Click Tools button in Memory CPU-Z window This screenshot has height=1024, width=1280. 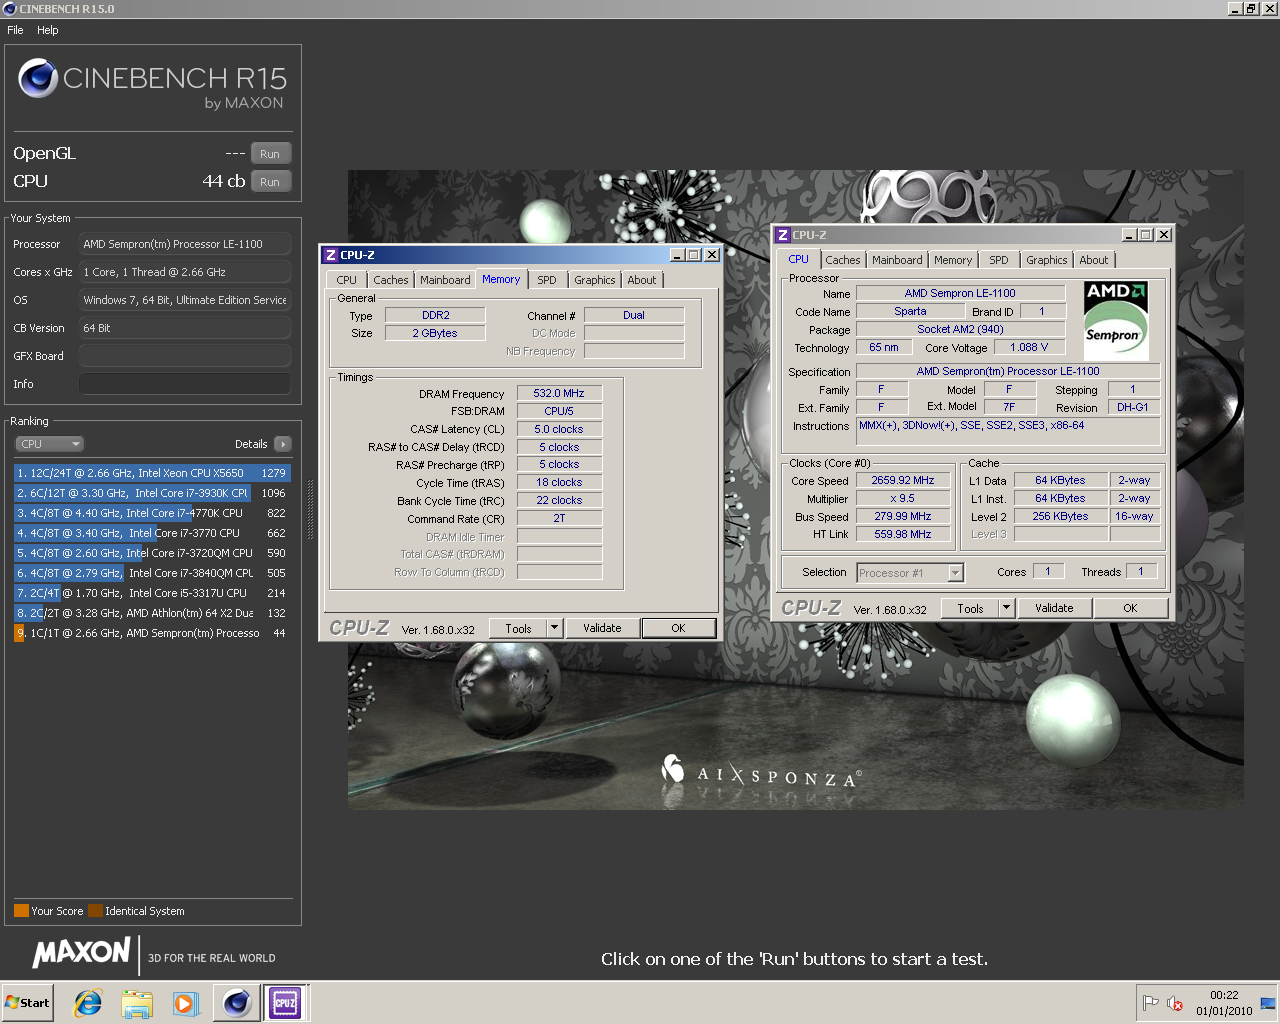(518, 628)
